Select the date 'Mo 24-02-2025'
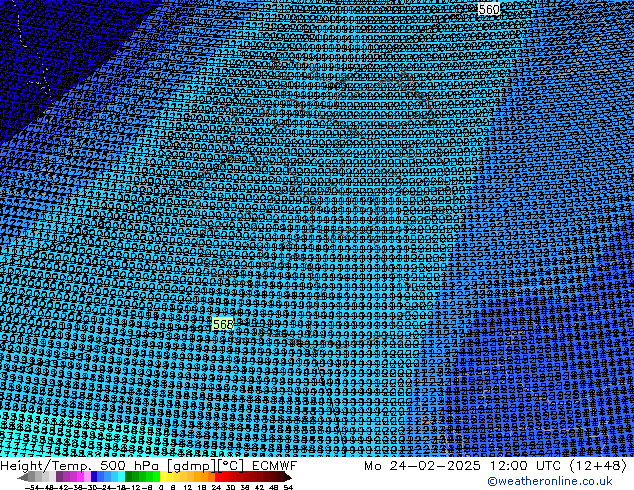634x490 pixels. 422,466
